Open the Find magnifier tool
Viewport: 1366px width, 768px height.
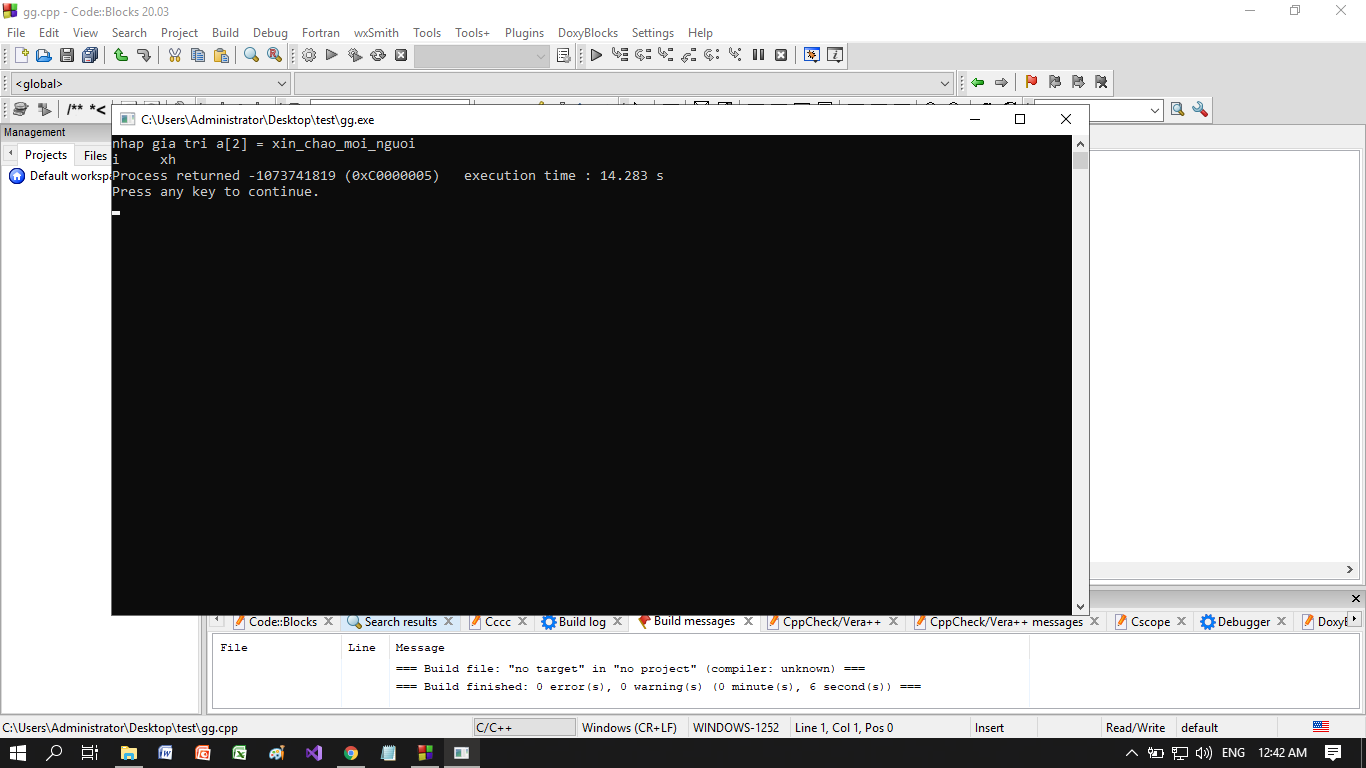tap(251, 56)
